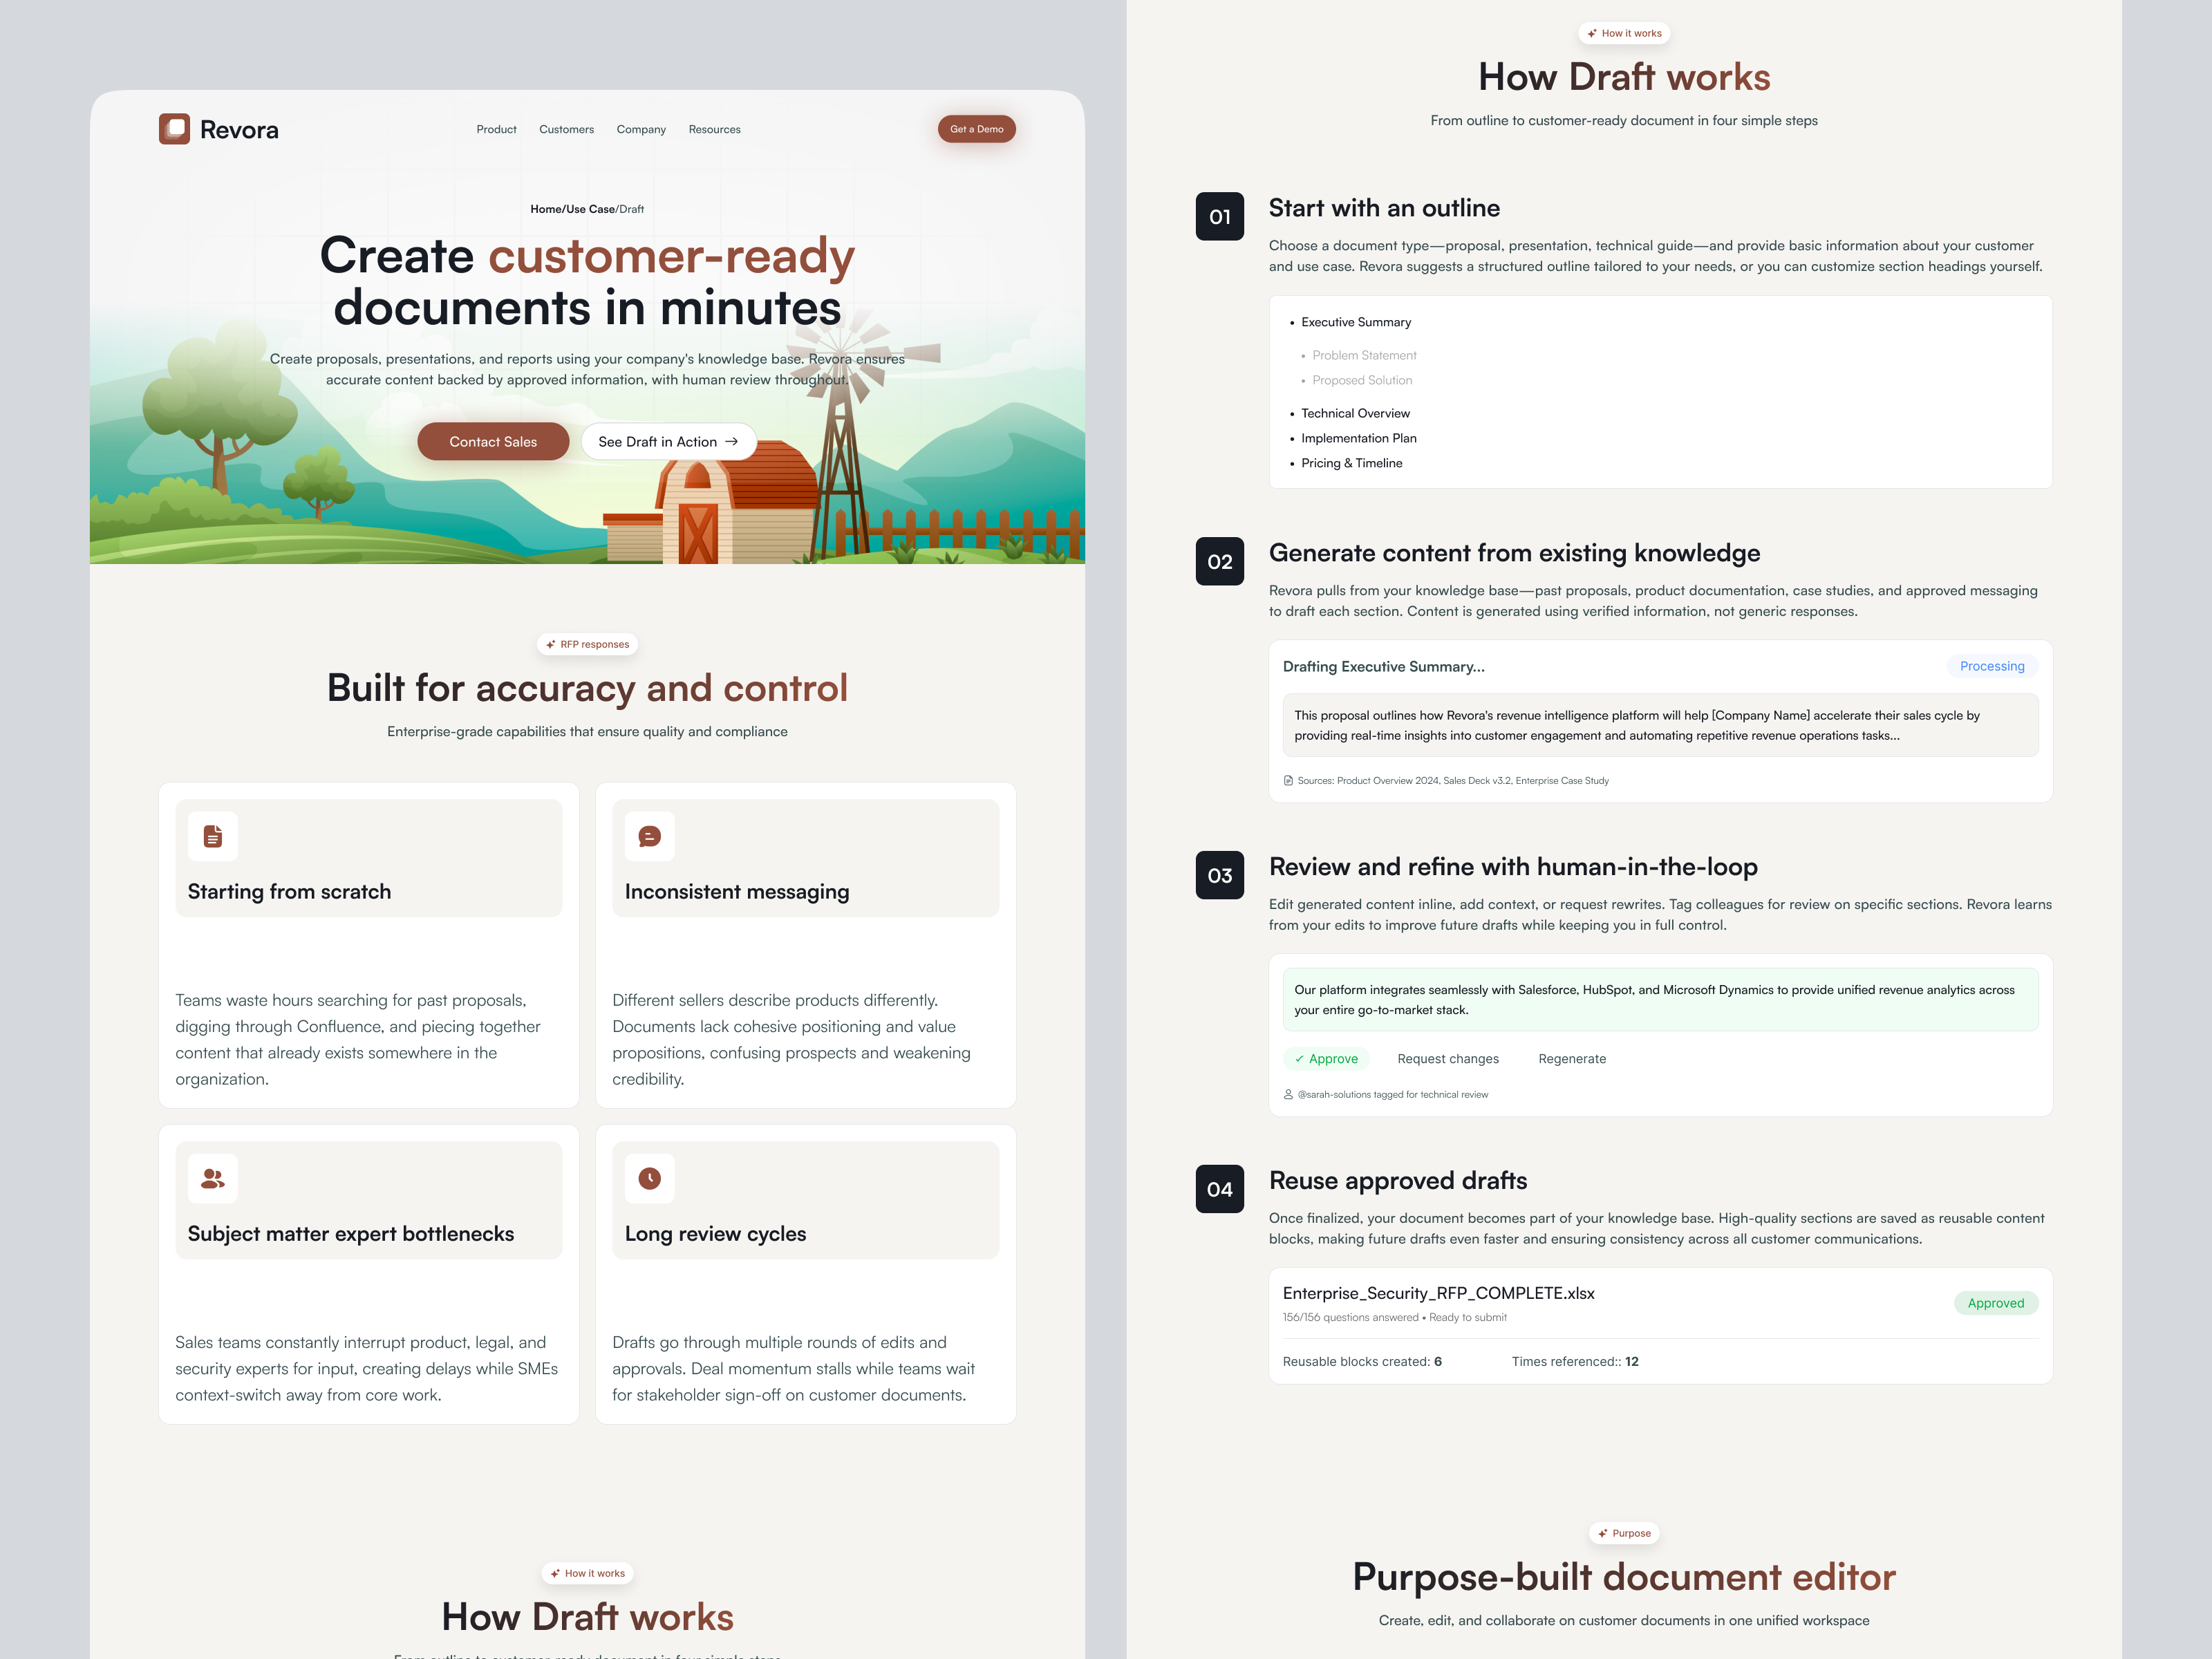Select Resources in the navigation bar
The width and height of the screenshot is (2212, 1659).
pos(714,129)
